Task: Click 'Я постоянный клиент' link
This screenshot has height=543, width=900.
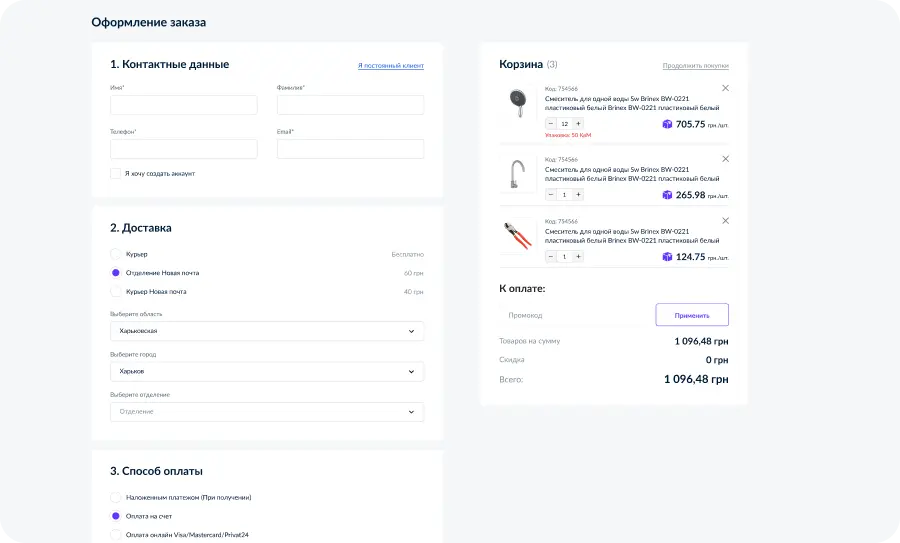Action: point(391,65)
